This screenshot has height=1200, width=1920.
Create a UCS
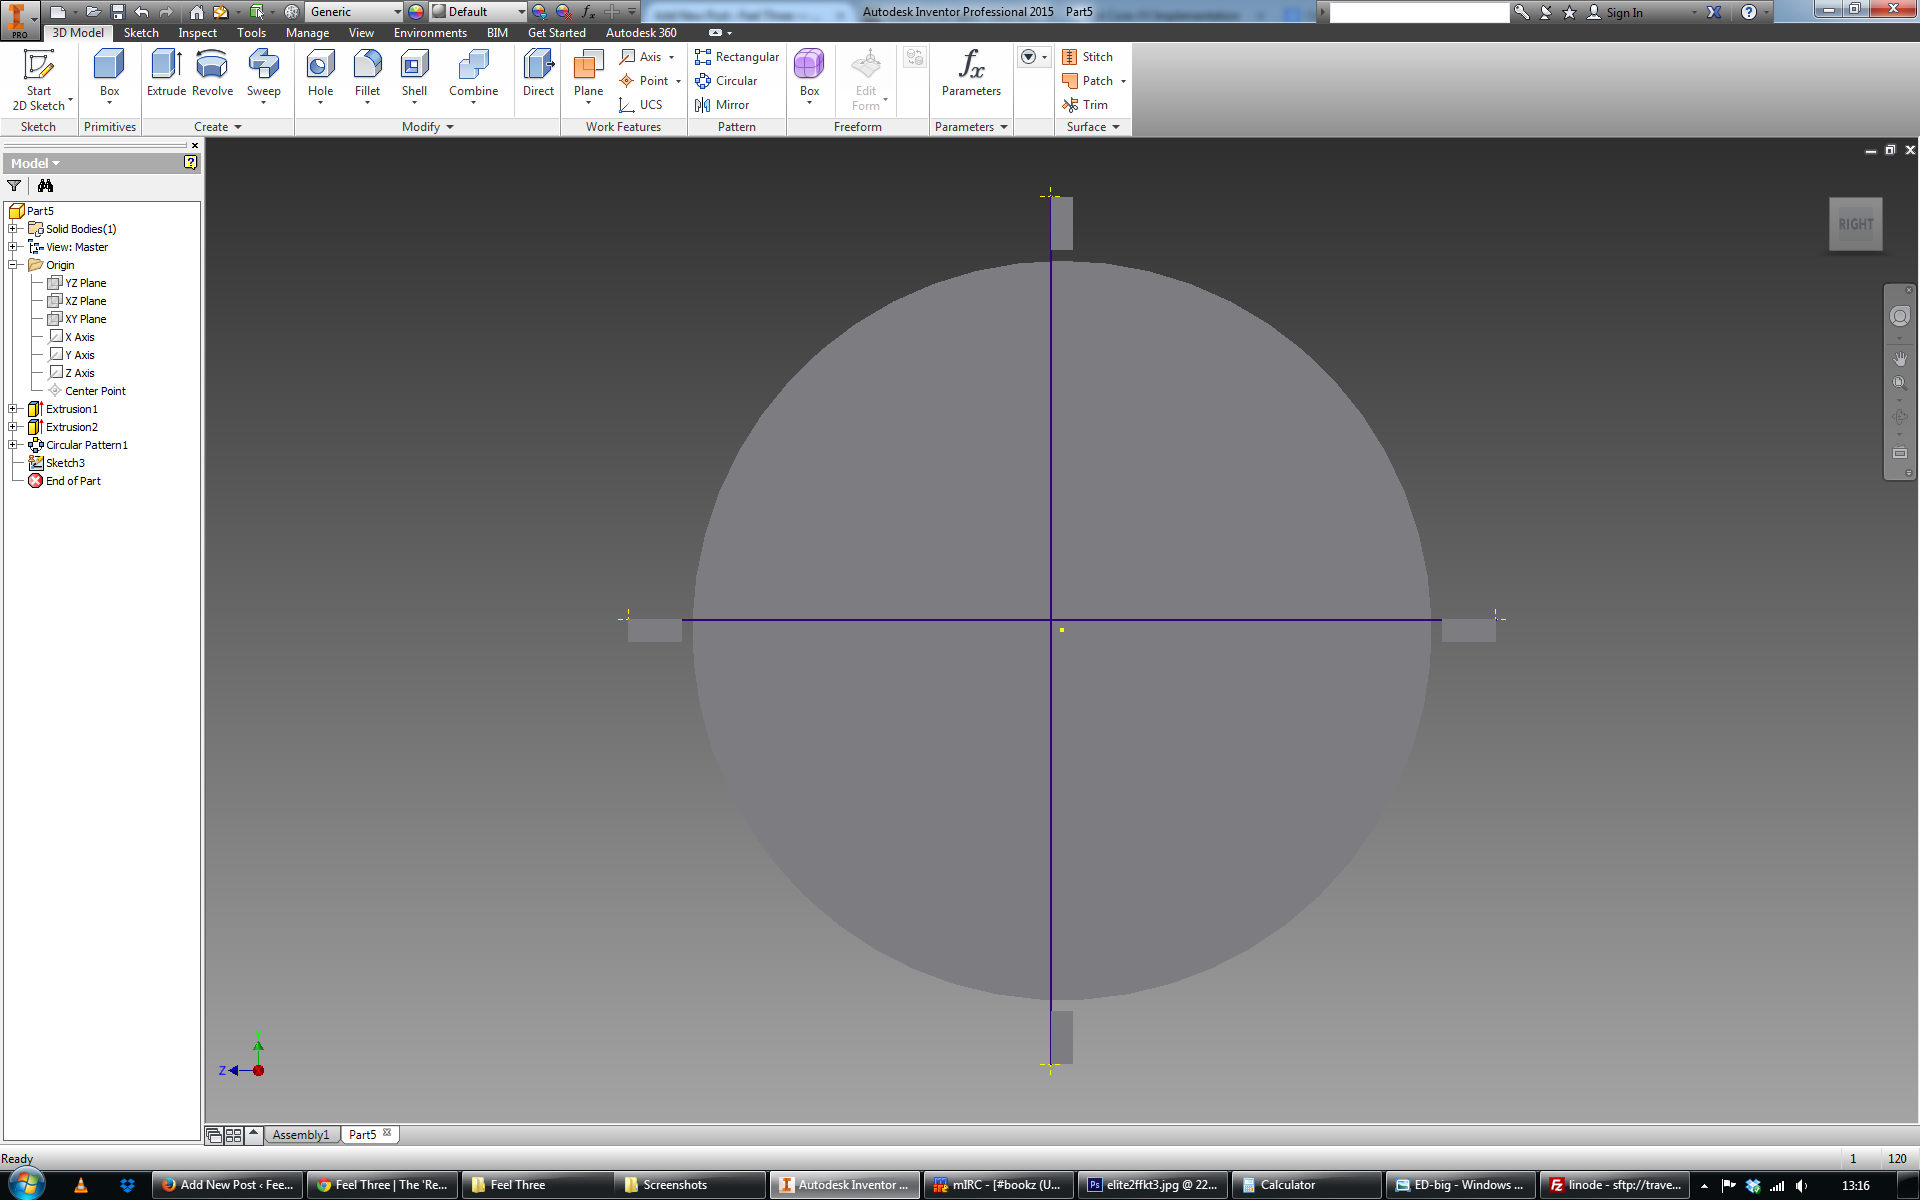[641, 105]
